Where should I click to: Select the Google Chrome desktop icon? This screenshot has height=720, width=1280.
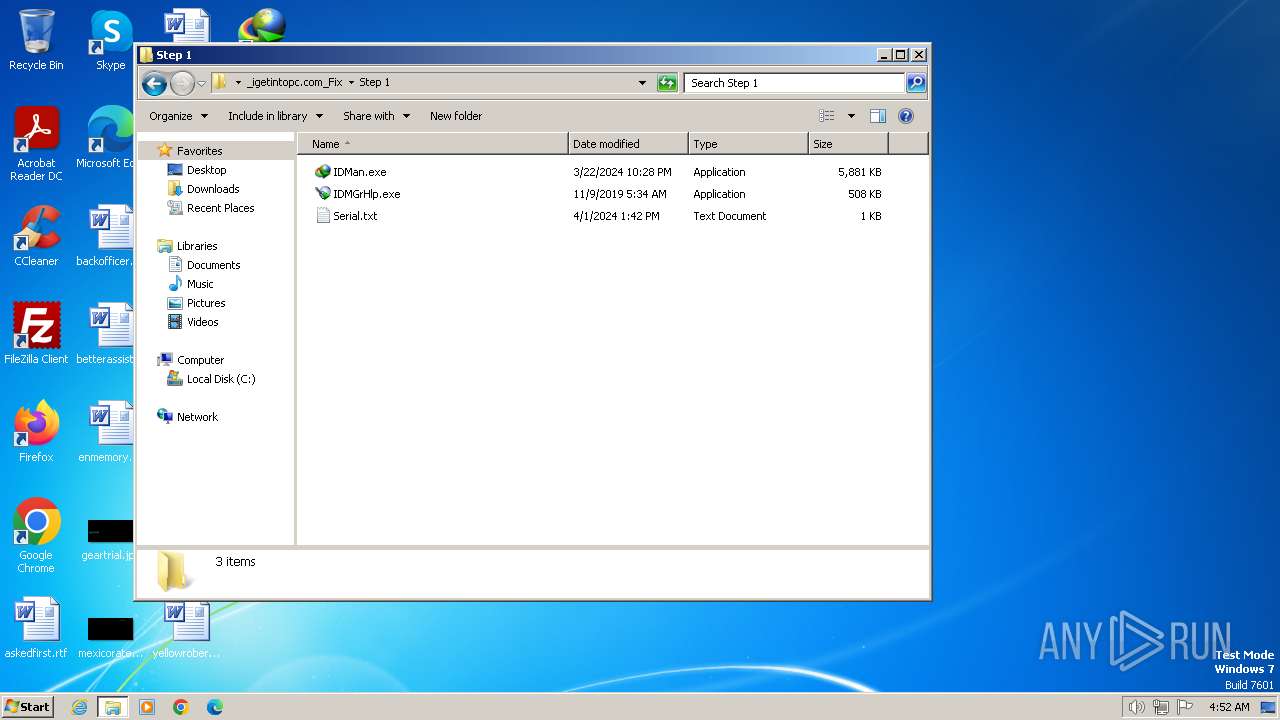pyautogui.click(x=36, y=536)
